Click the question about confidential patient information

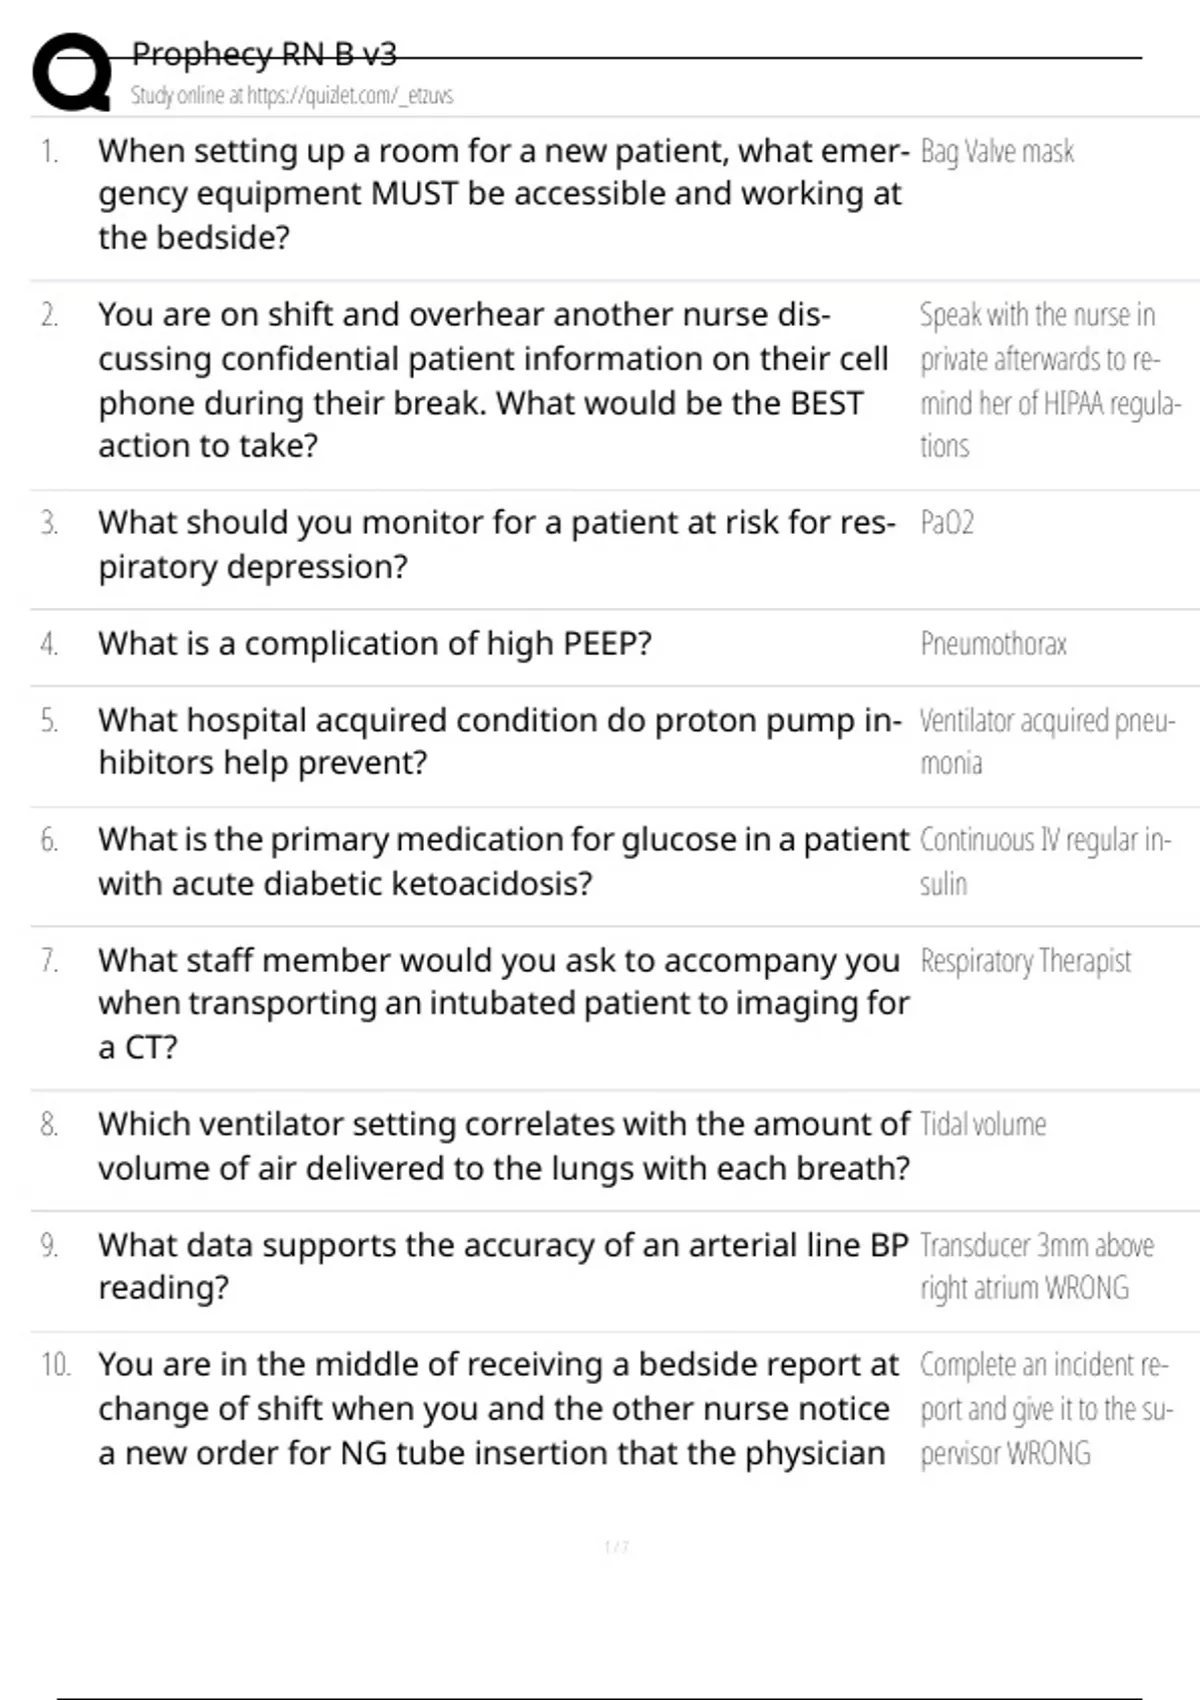coord(493,380)
